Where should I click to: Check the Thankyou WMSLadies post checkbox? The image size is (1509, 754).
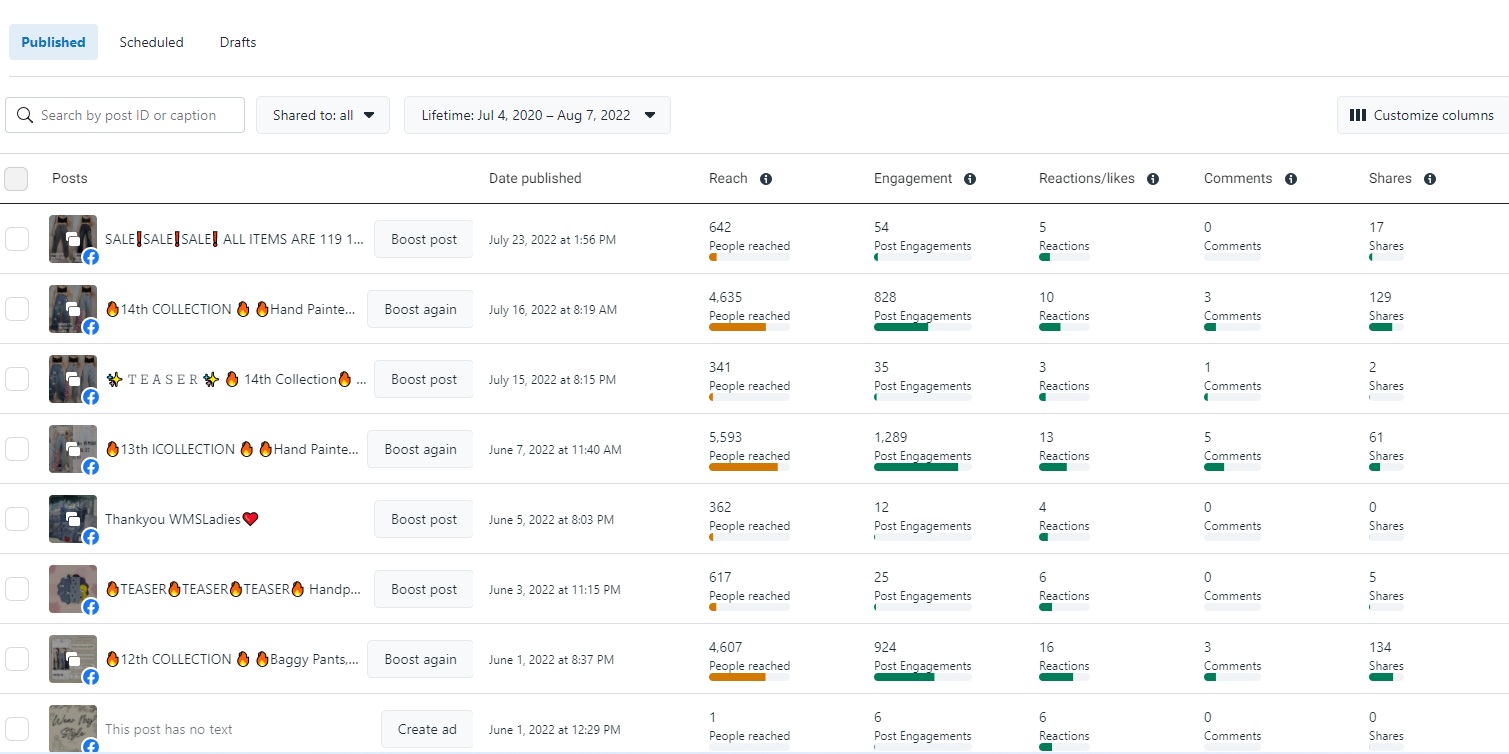pos(17,519)
